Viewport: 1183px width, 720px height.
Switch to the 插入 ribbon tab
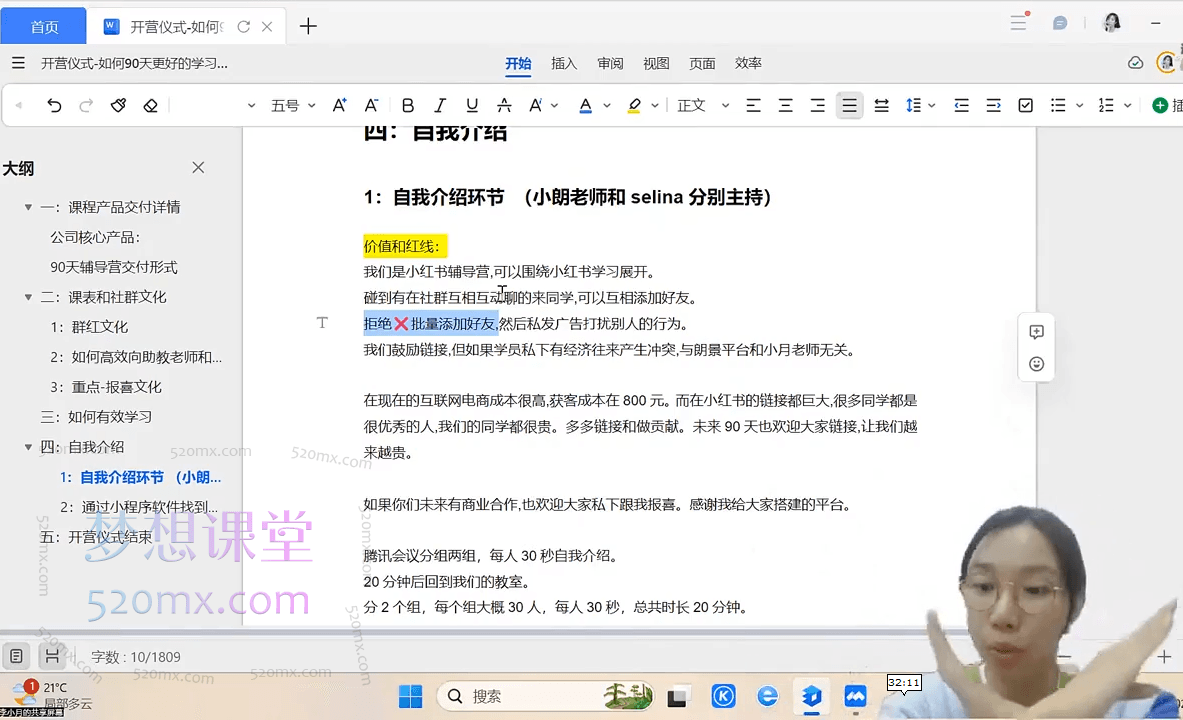coord(564,62)
